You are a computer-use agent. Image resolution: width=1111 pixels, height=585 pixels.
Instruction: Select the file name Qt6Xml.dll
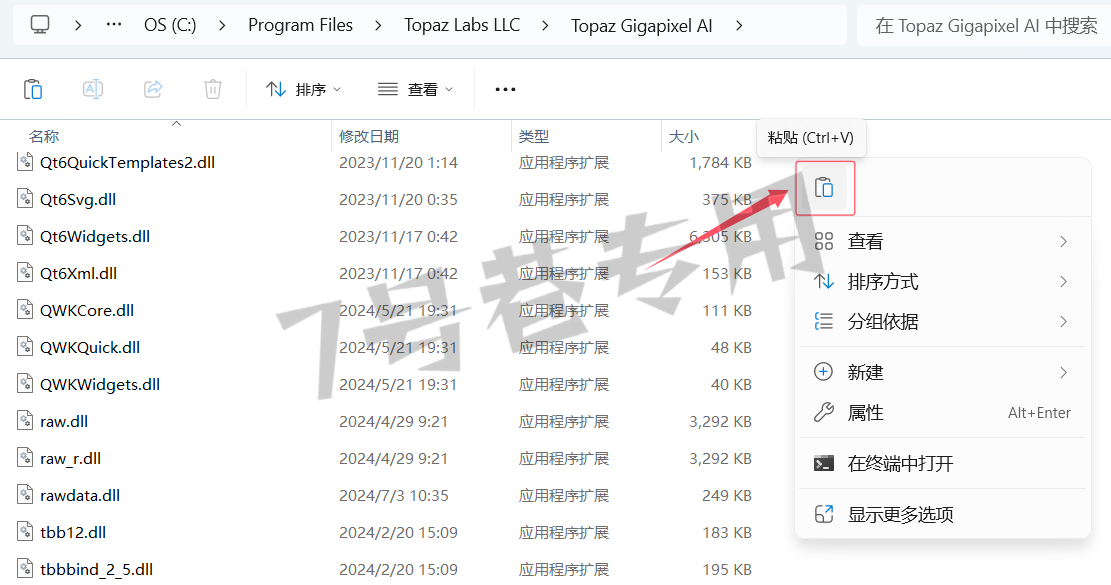79,273
